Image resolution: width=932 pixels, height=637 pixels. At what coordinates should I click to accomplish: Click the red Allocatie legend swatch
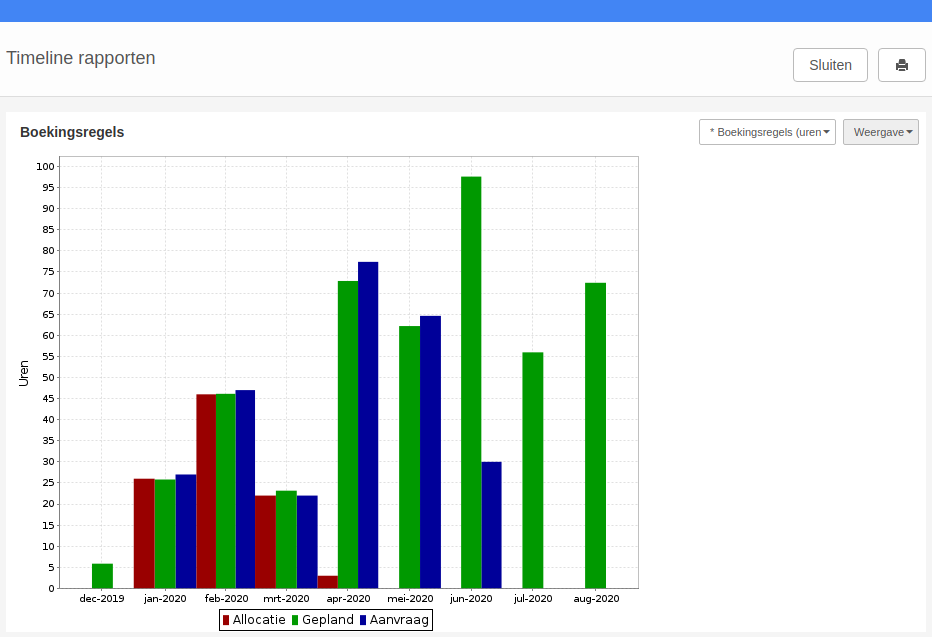[x=226, y=620]
